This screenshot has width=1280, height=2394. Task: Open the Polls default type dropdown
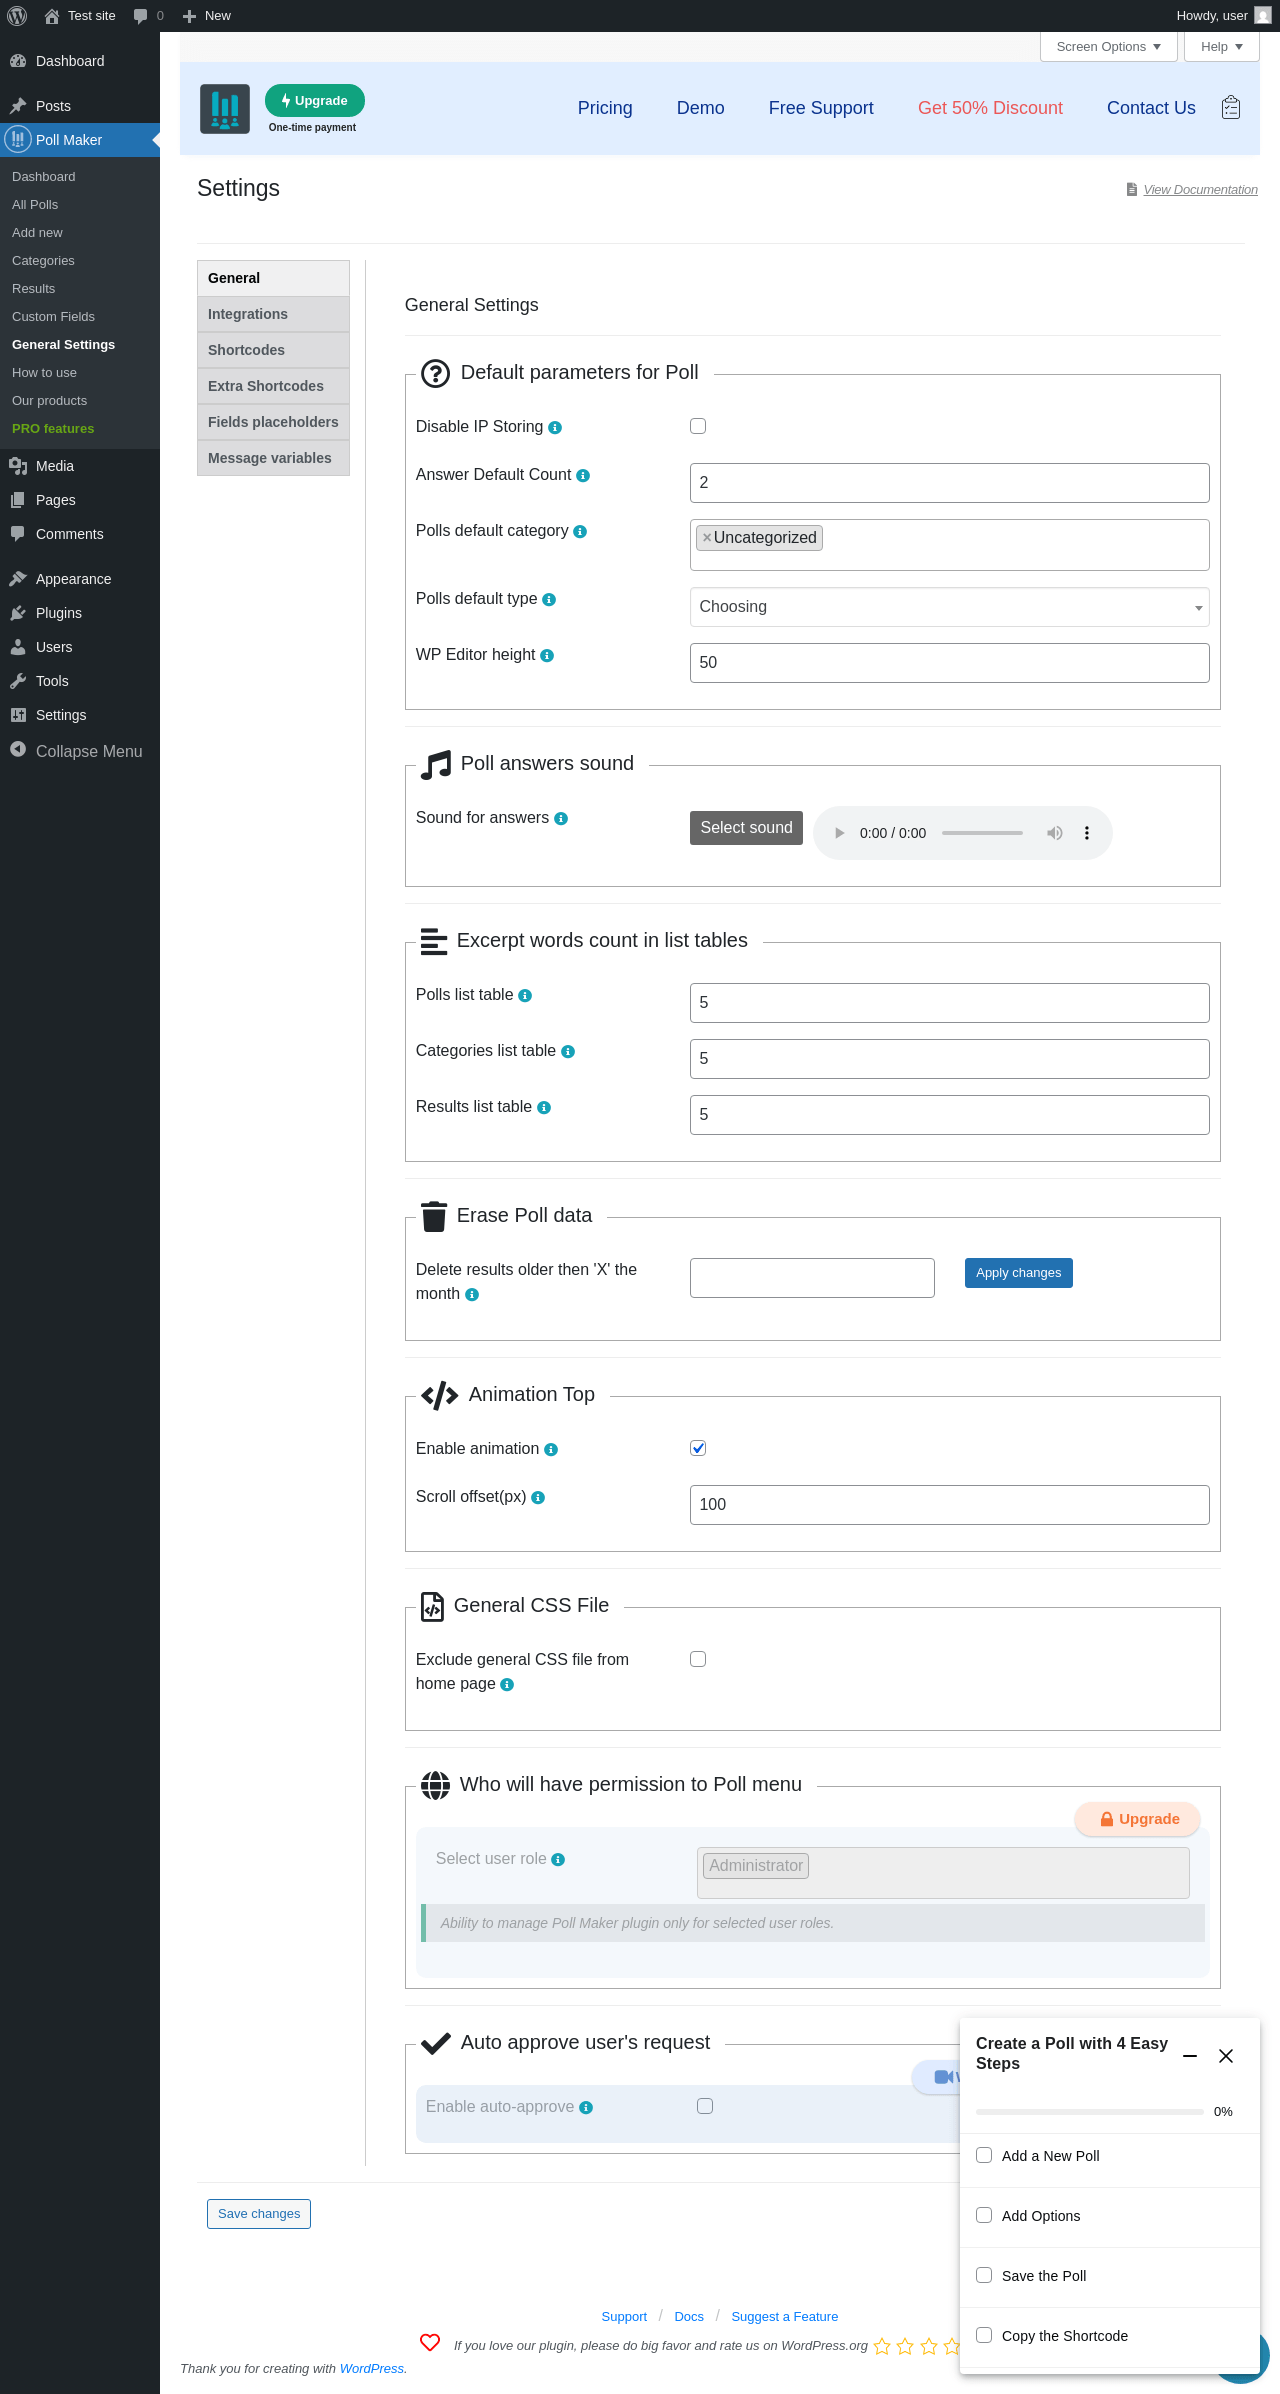coord(949,607)
